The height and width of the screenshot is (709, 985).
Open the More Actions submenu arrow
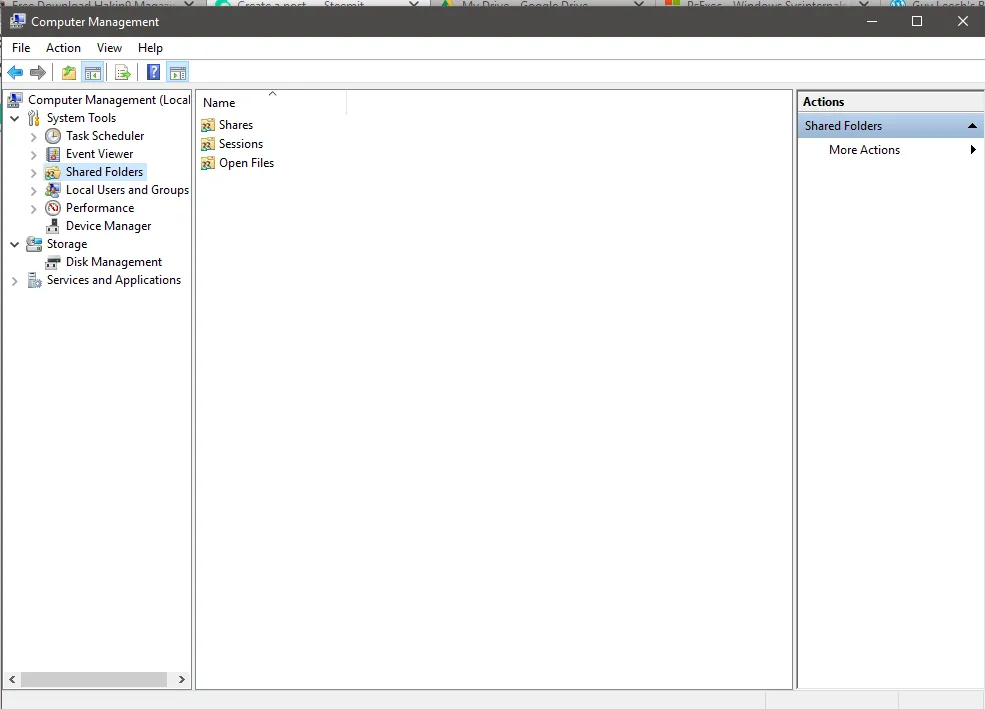973,149
